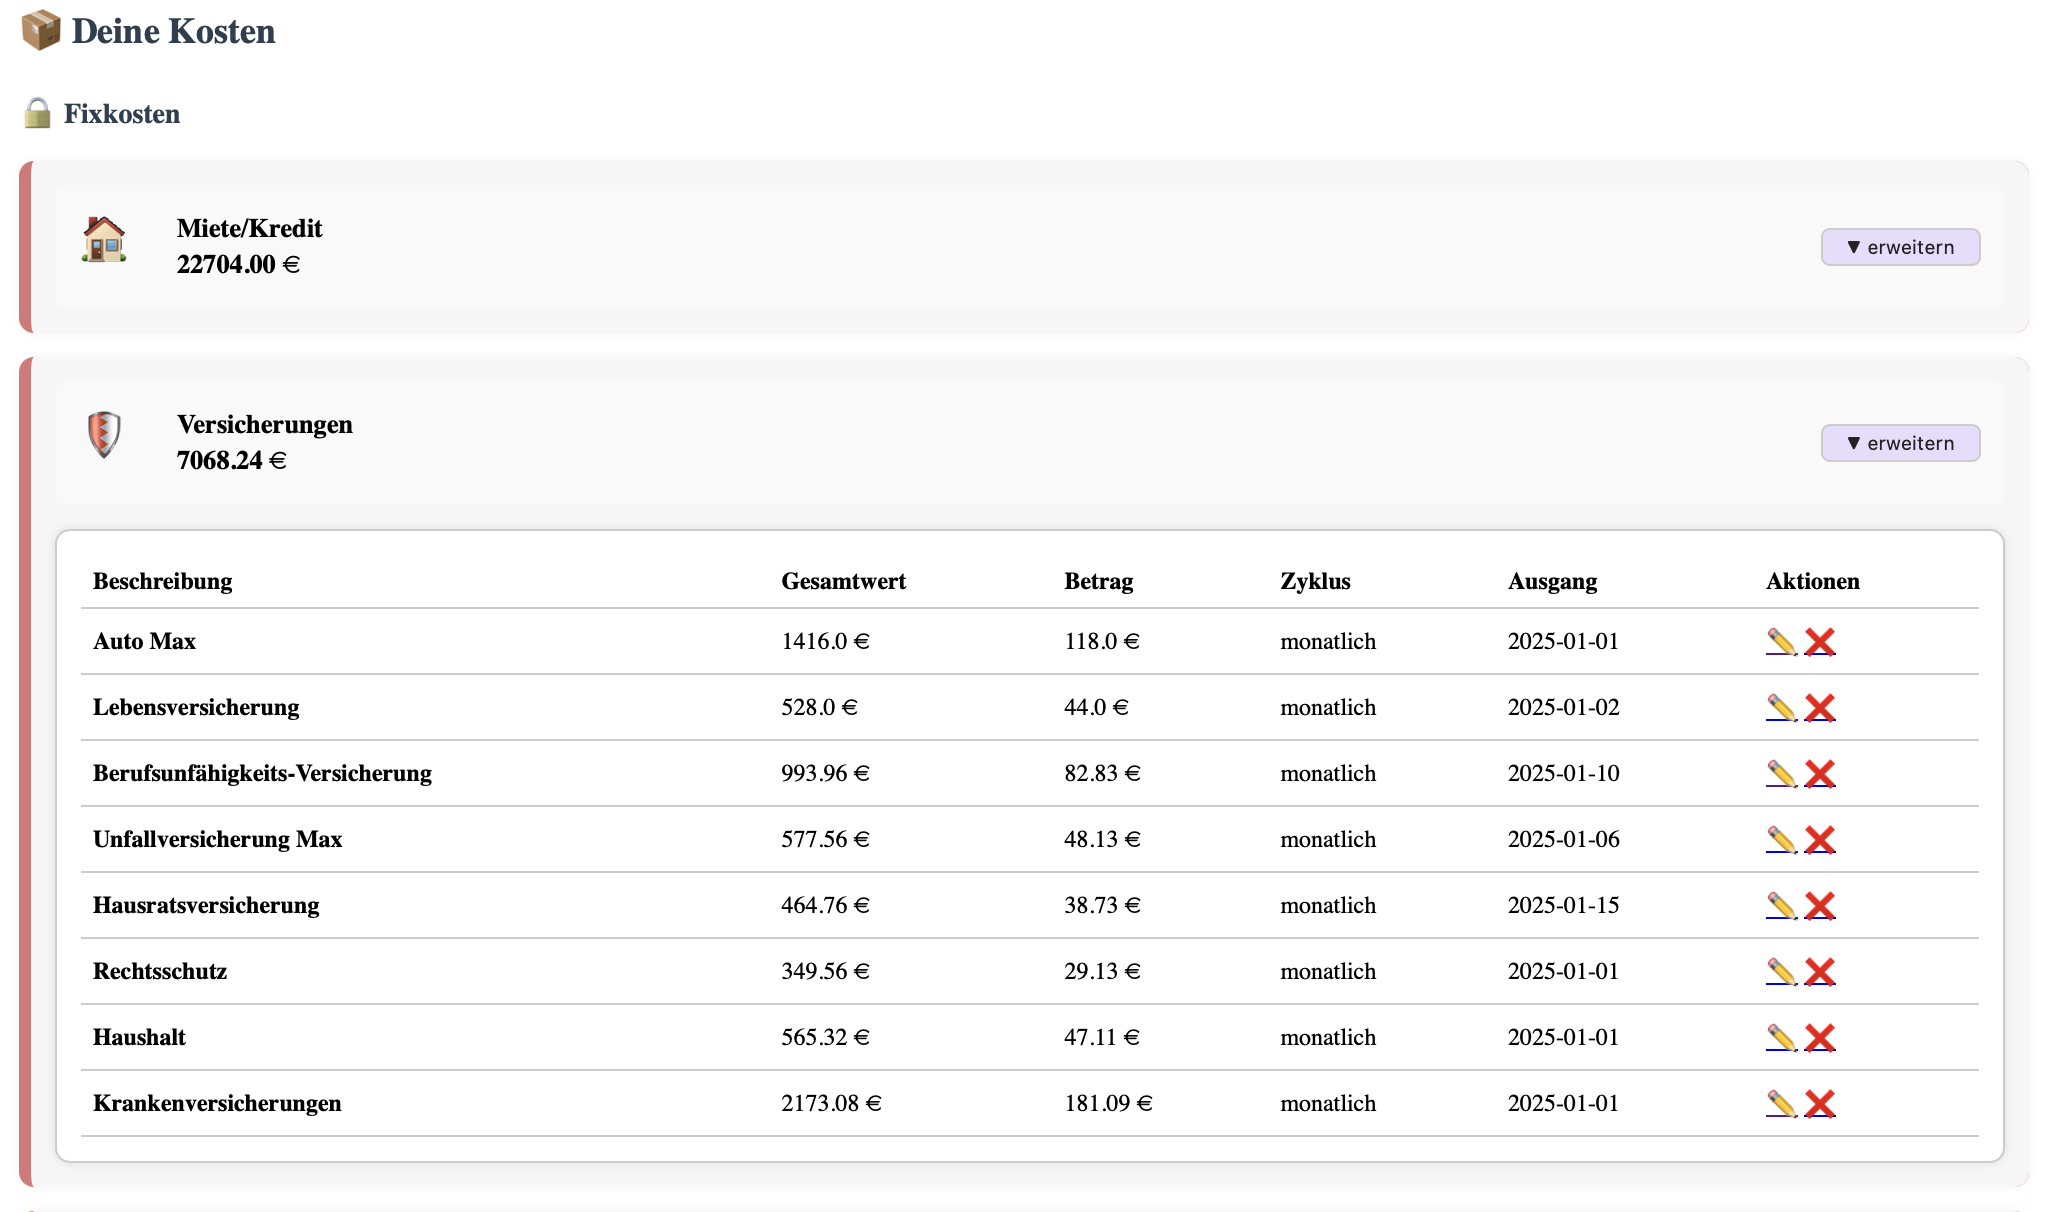Expand the Miete/Kredit section
Screen dimensions: 2054x1212
tap(1899, 247)
